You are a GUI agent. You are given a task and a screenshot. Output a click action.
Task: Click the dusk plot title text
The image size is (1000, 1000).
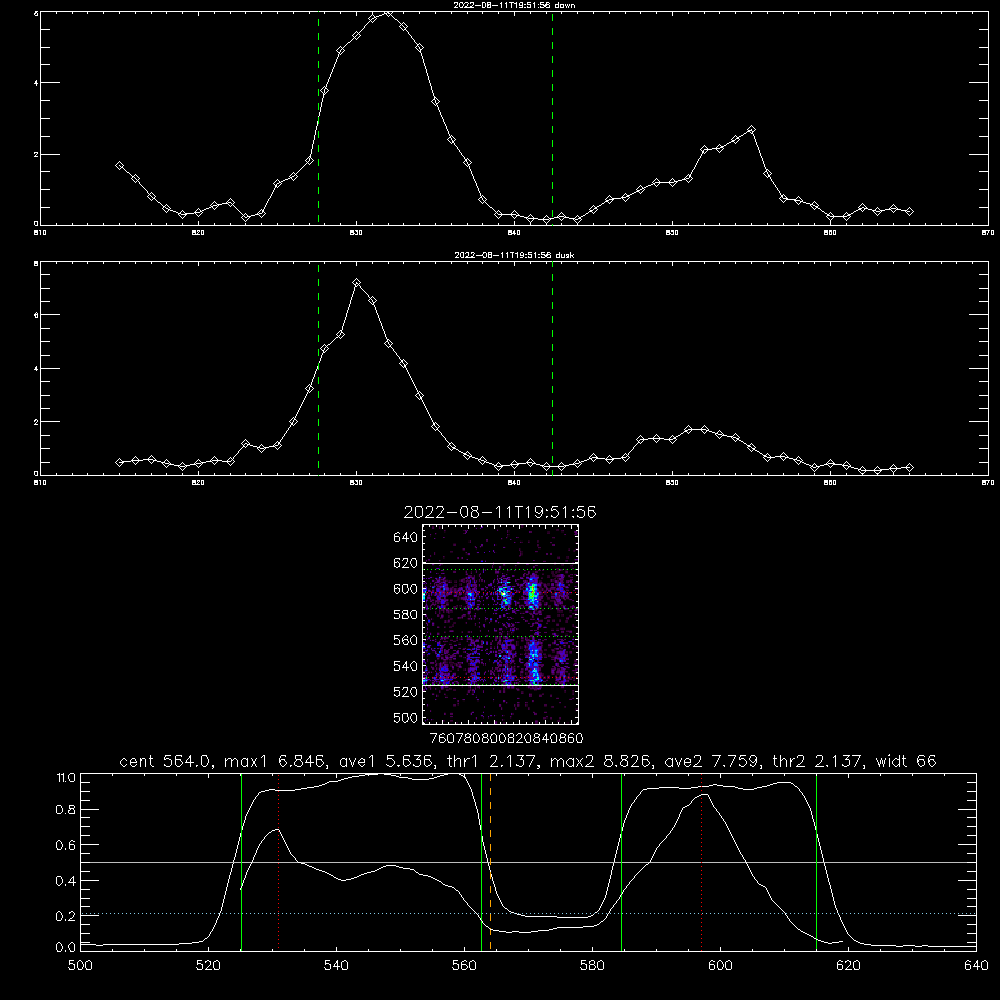coord(514,255)
